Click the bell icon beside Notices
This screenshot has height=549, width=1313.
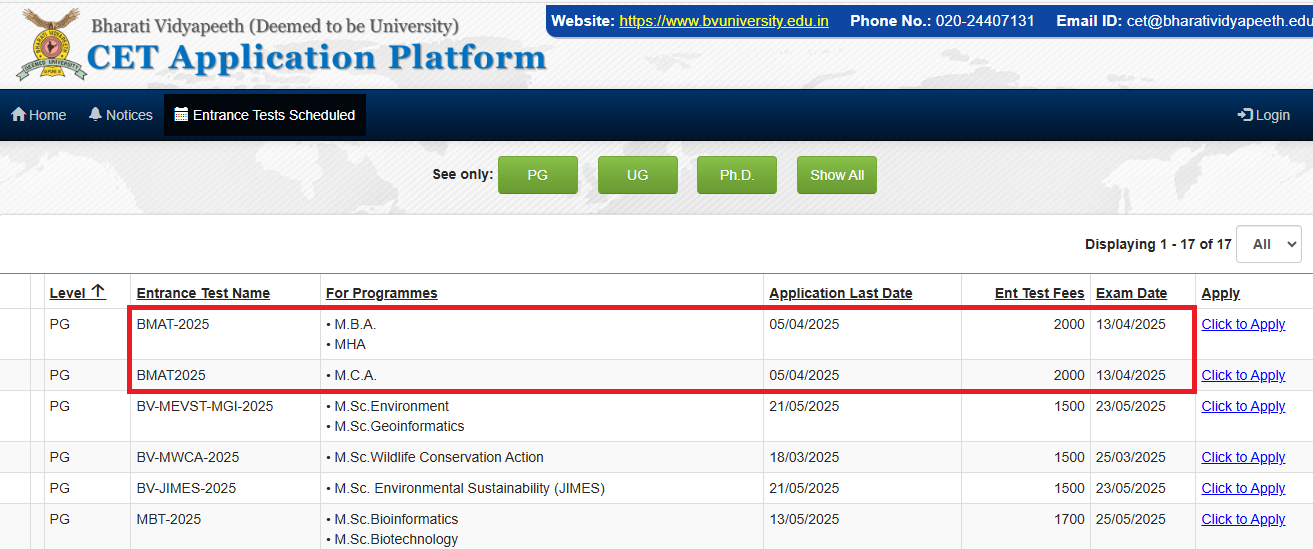[96, 115]
